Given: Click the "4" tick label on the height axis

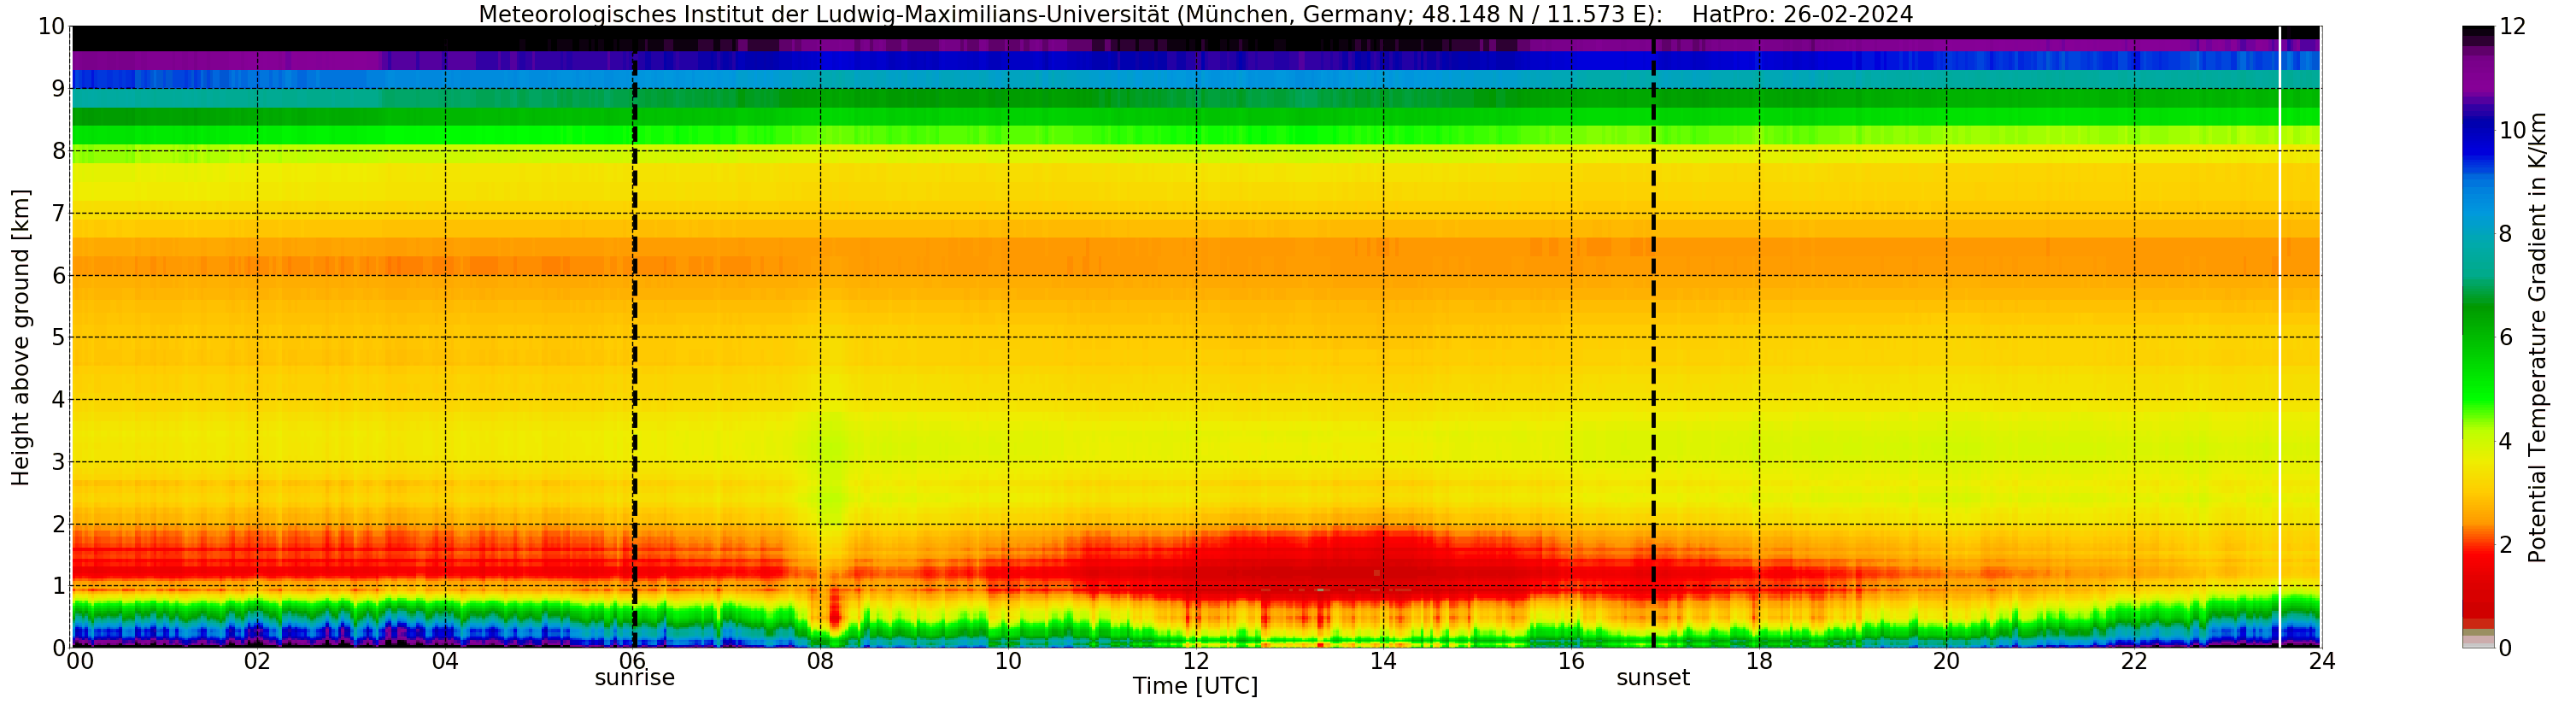Looking at the screenshot, I should click(58, 399).
